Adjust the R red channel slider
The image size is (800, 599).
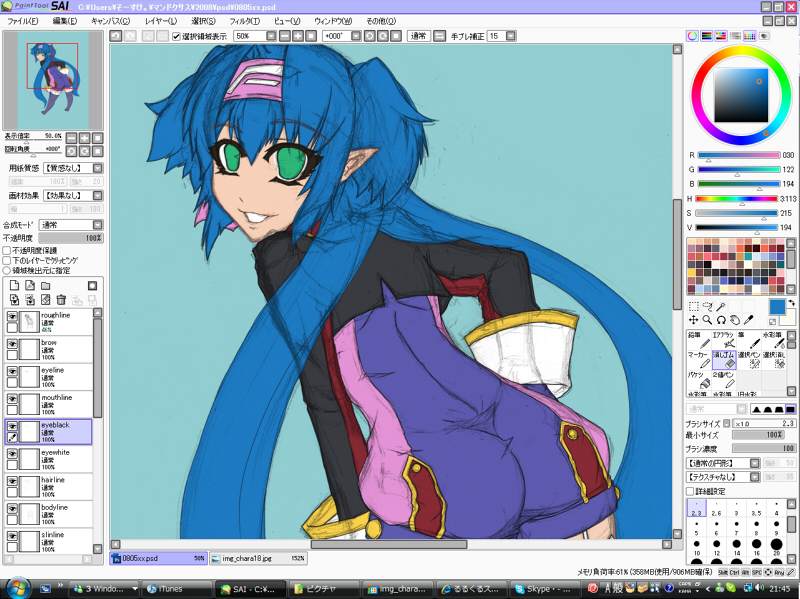click(738, 155)
